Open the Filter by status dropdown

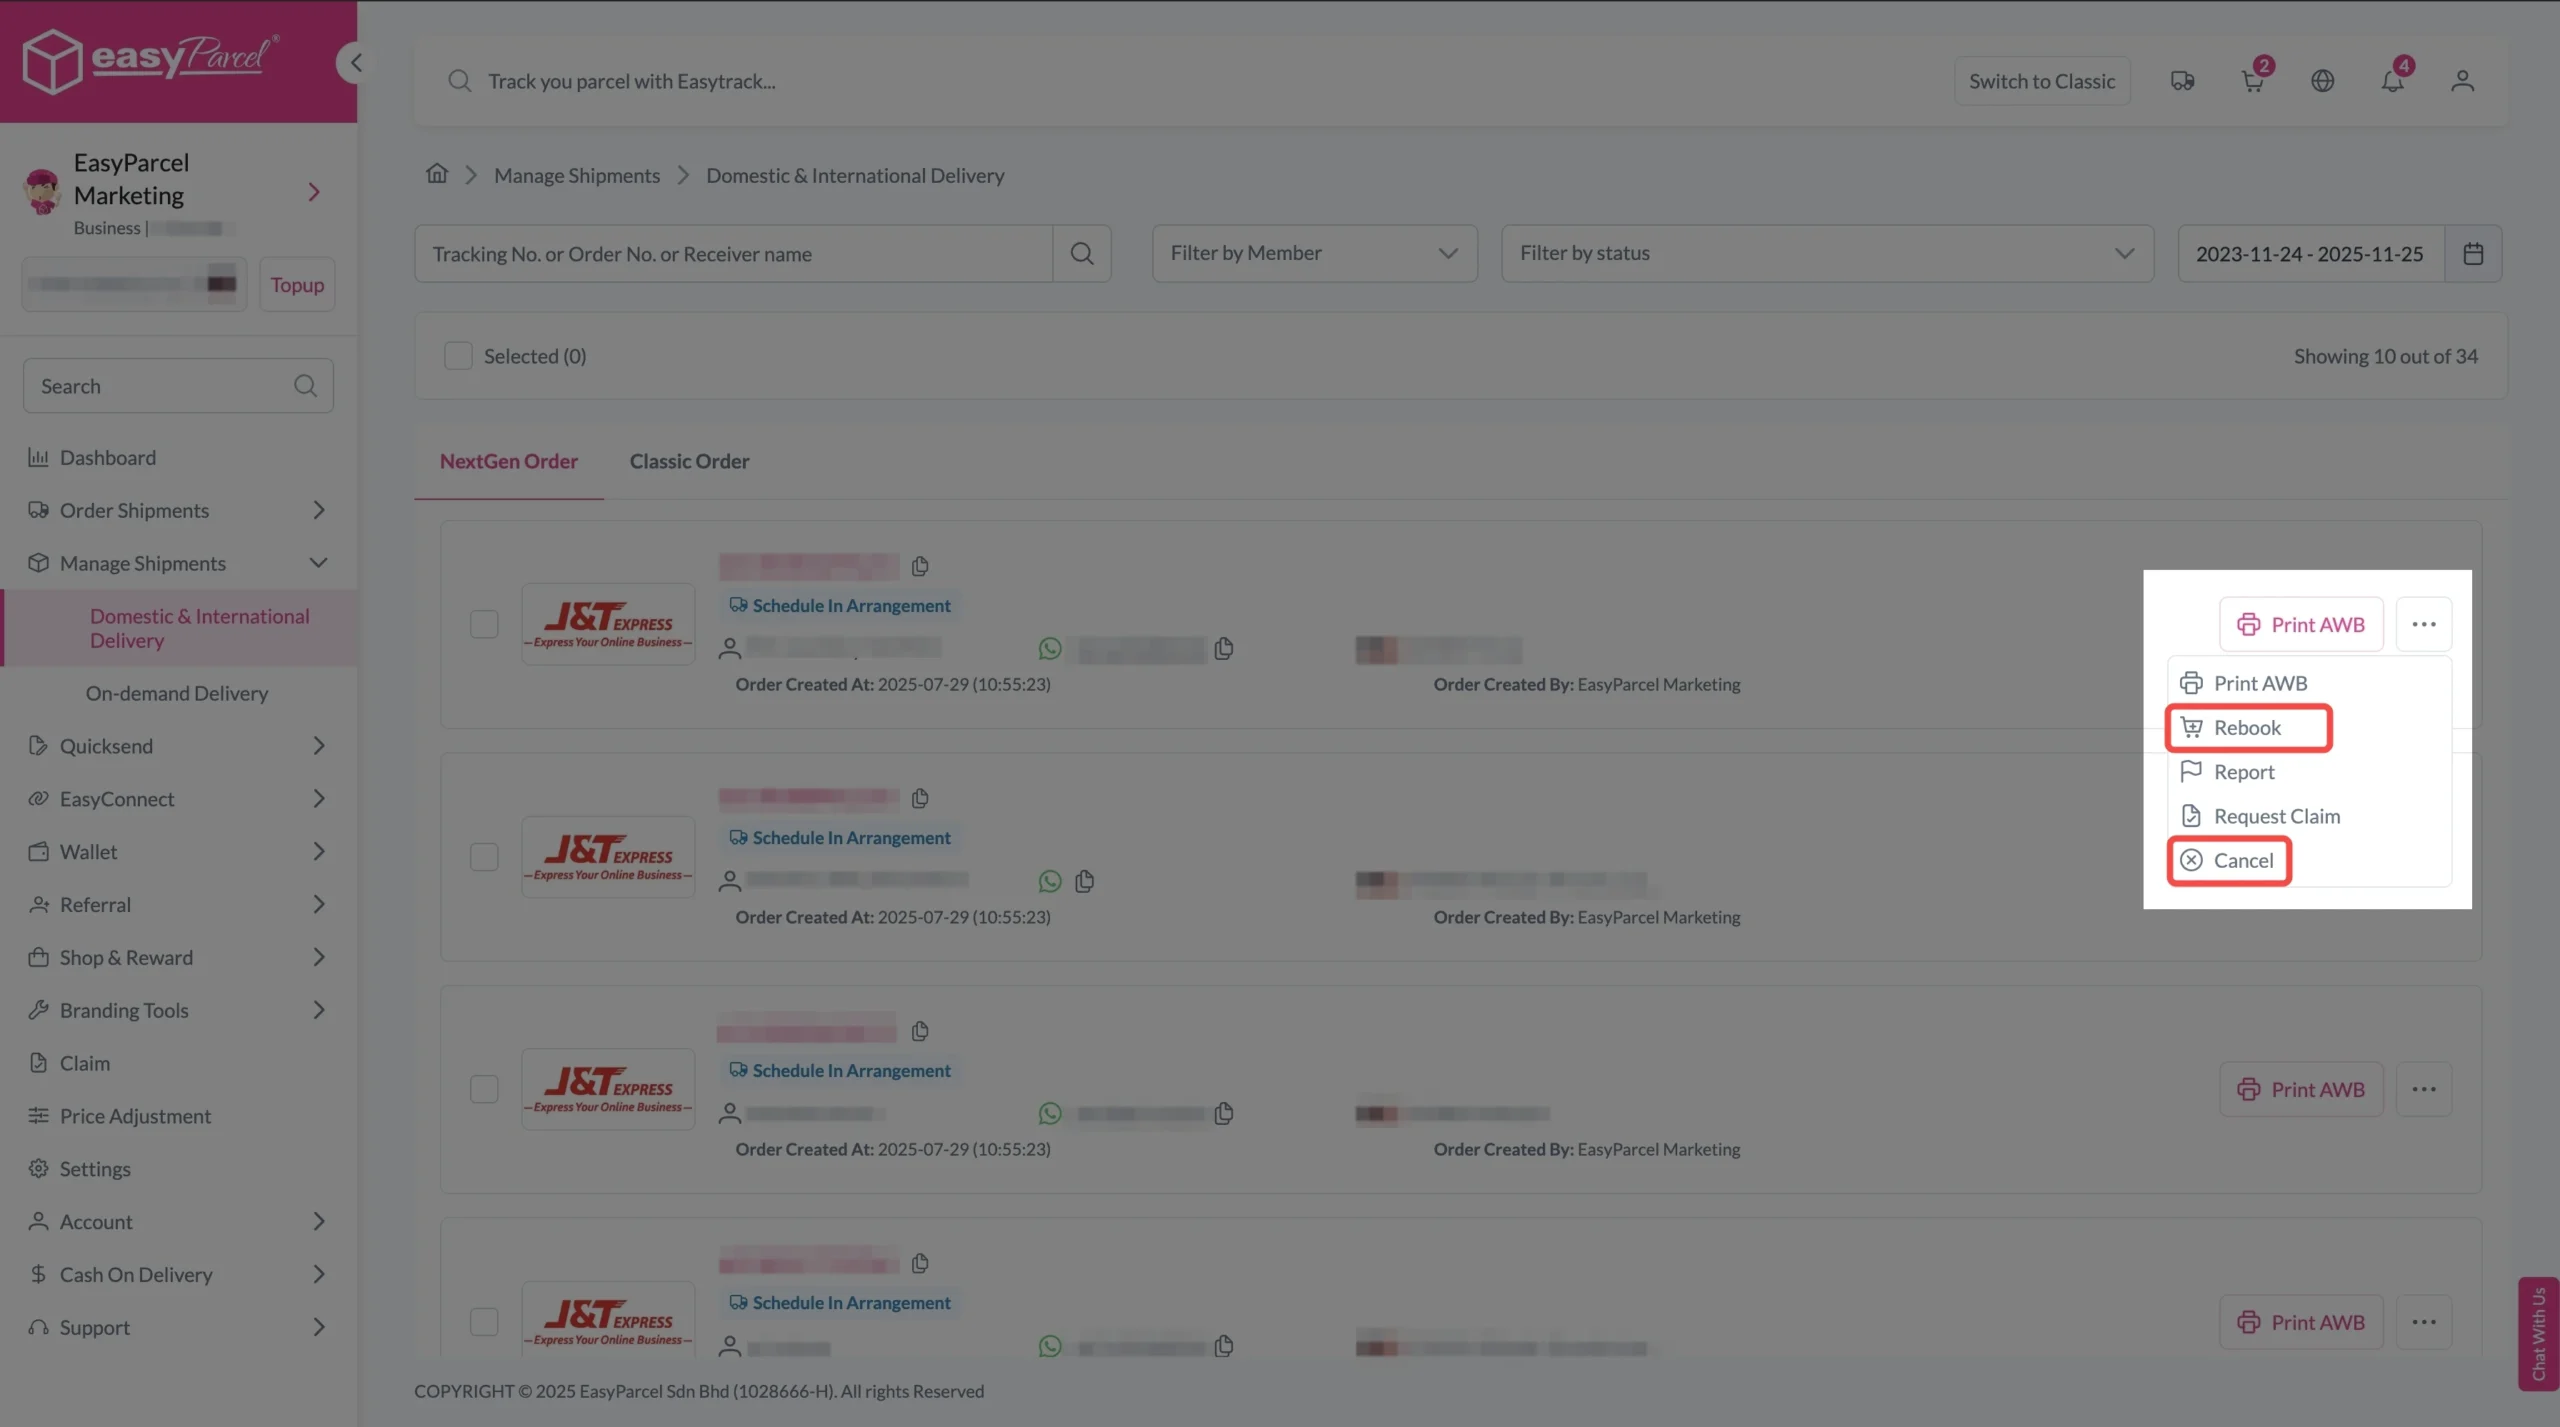coord(1826,254)
